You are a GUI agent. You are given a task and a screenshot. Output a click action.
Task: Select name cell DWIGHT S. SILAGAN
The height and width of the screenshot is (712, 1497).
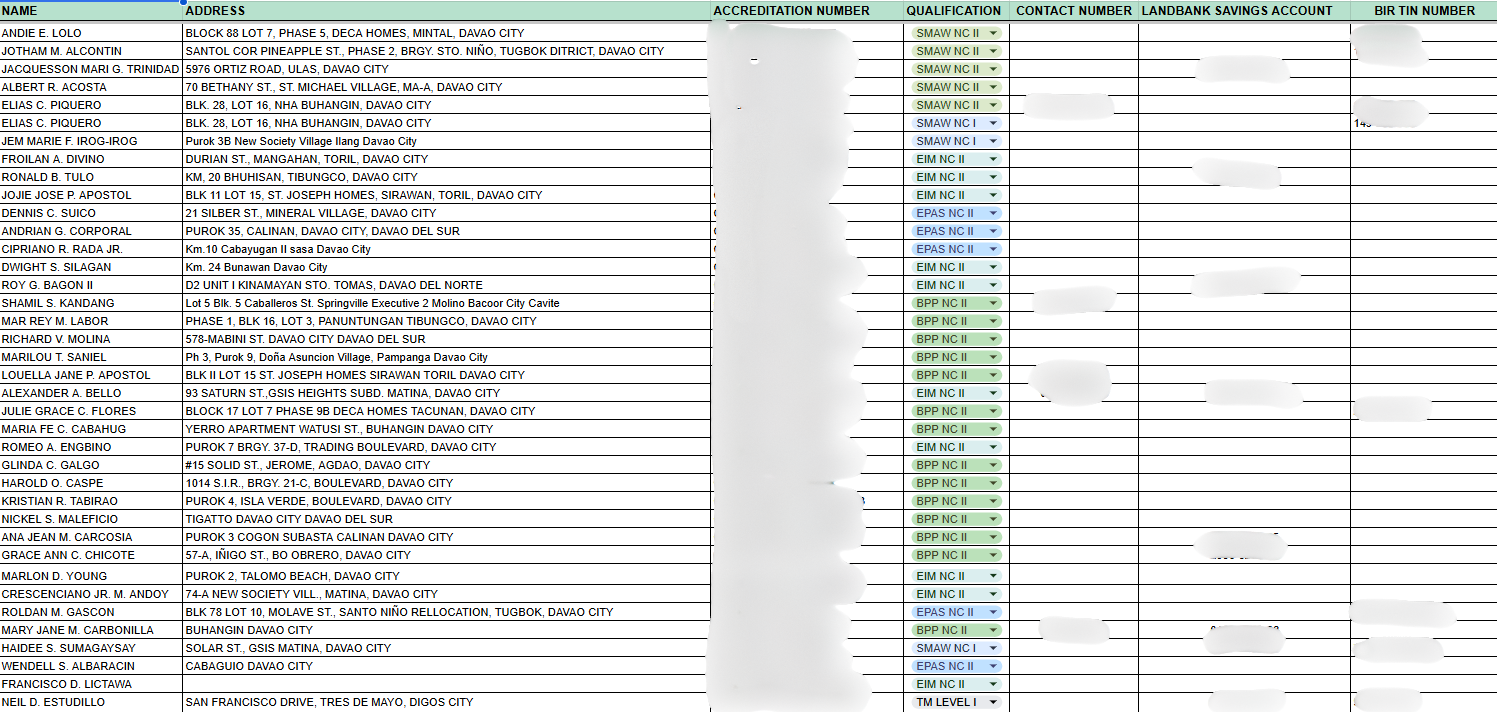(x=91, y=267)
